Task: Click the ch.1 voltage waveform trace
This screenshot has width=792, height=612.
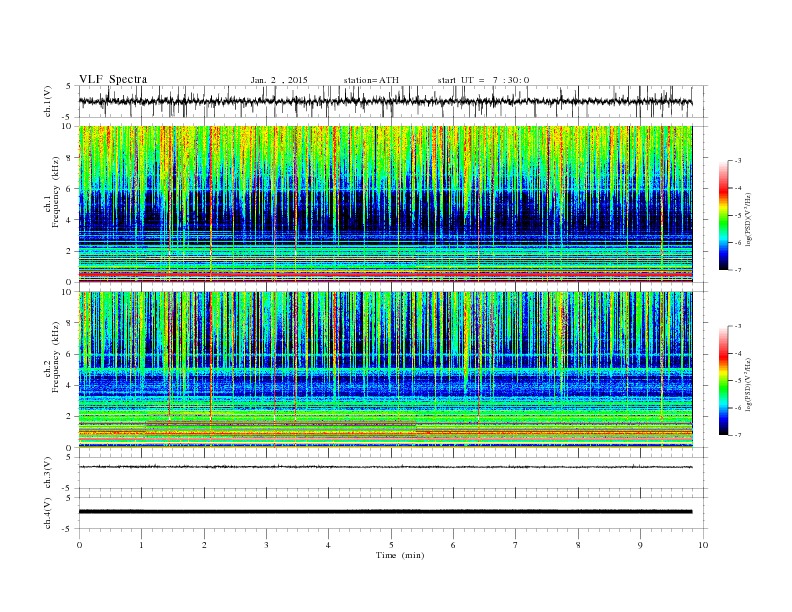Action: pos(385,101)
